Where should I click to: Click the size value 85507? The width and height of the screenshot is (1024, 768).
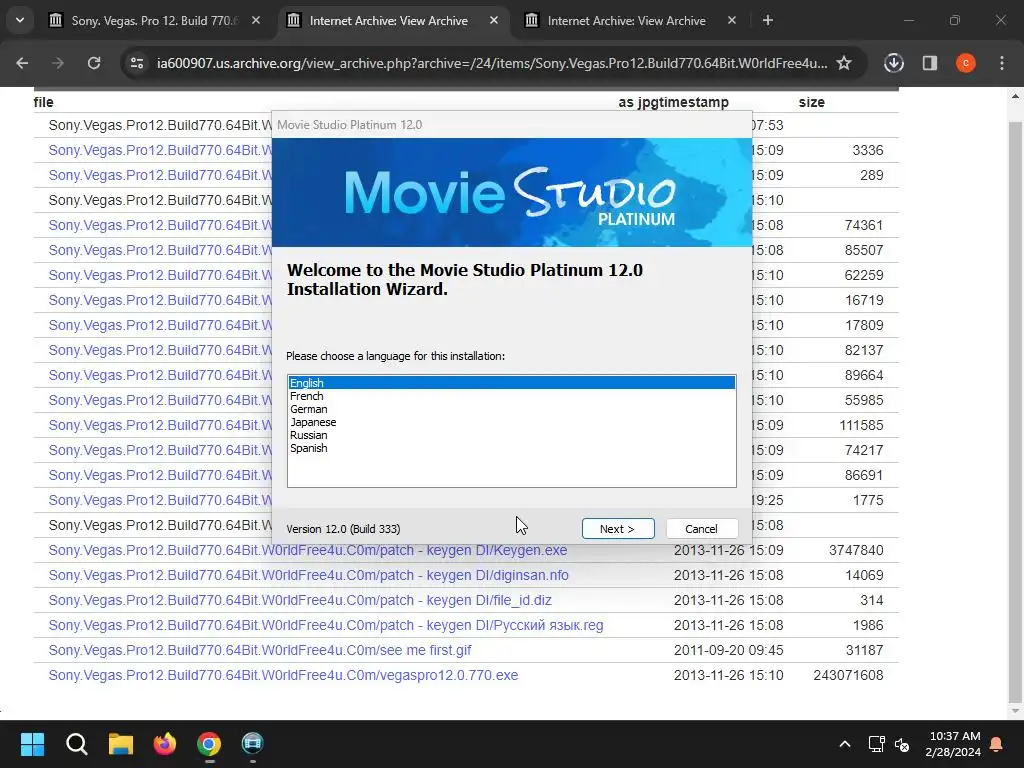click(864, 250)
